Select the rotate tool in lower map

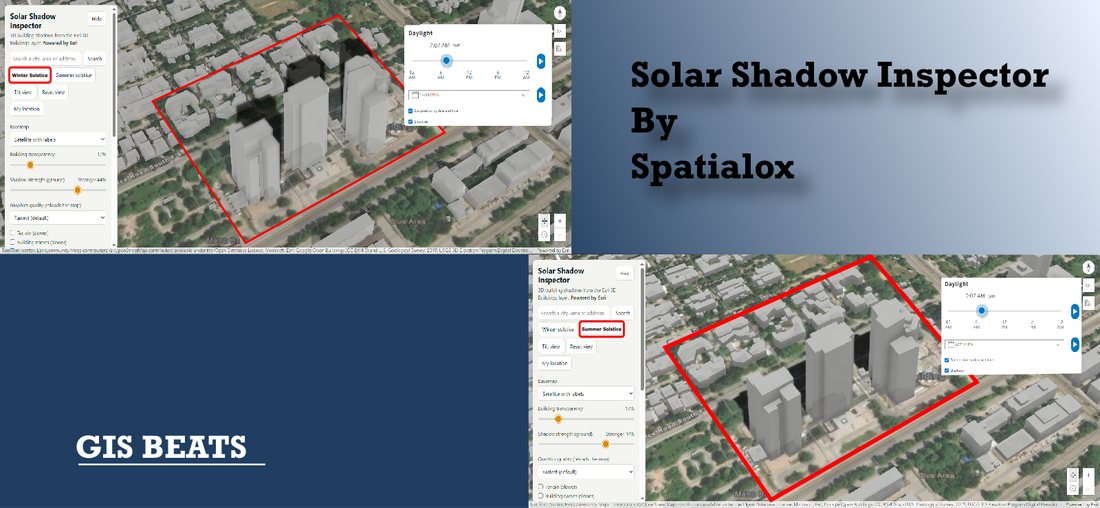tap(1073, 488)
